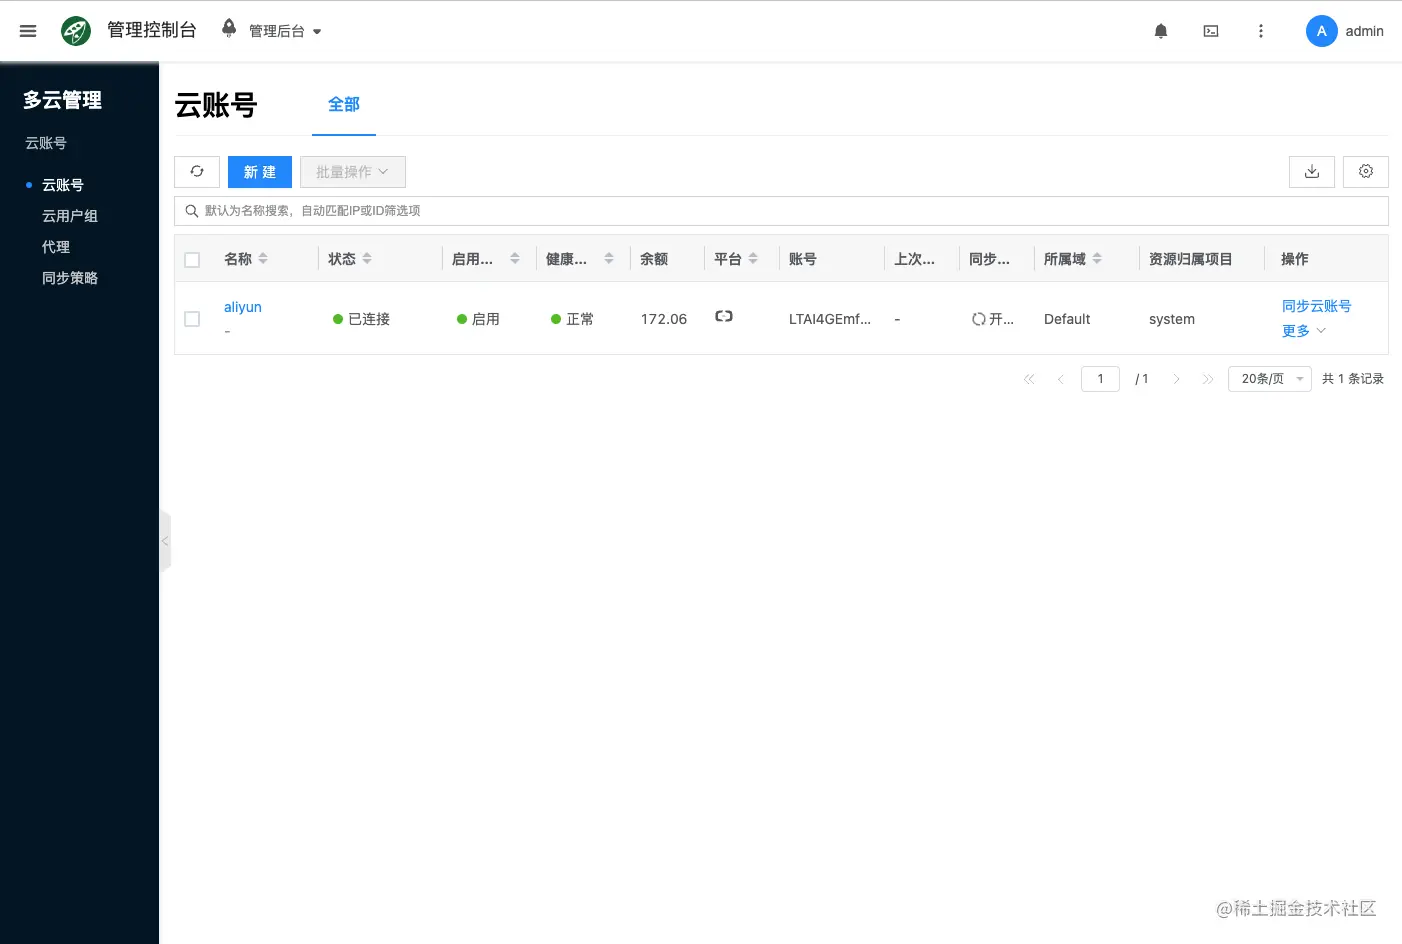Sort by 启用 status column

coord(515,258)
